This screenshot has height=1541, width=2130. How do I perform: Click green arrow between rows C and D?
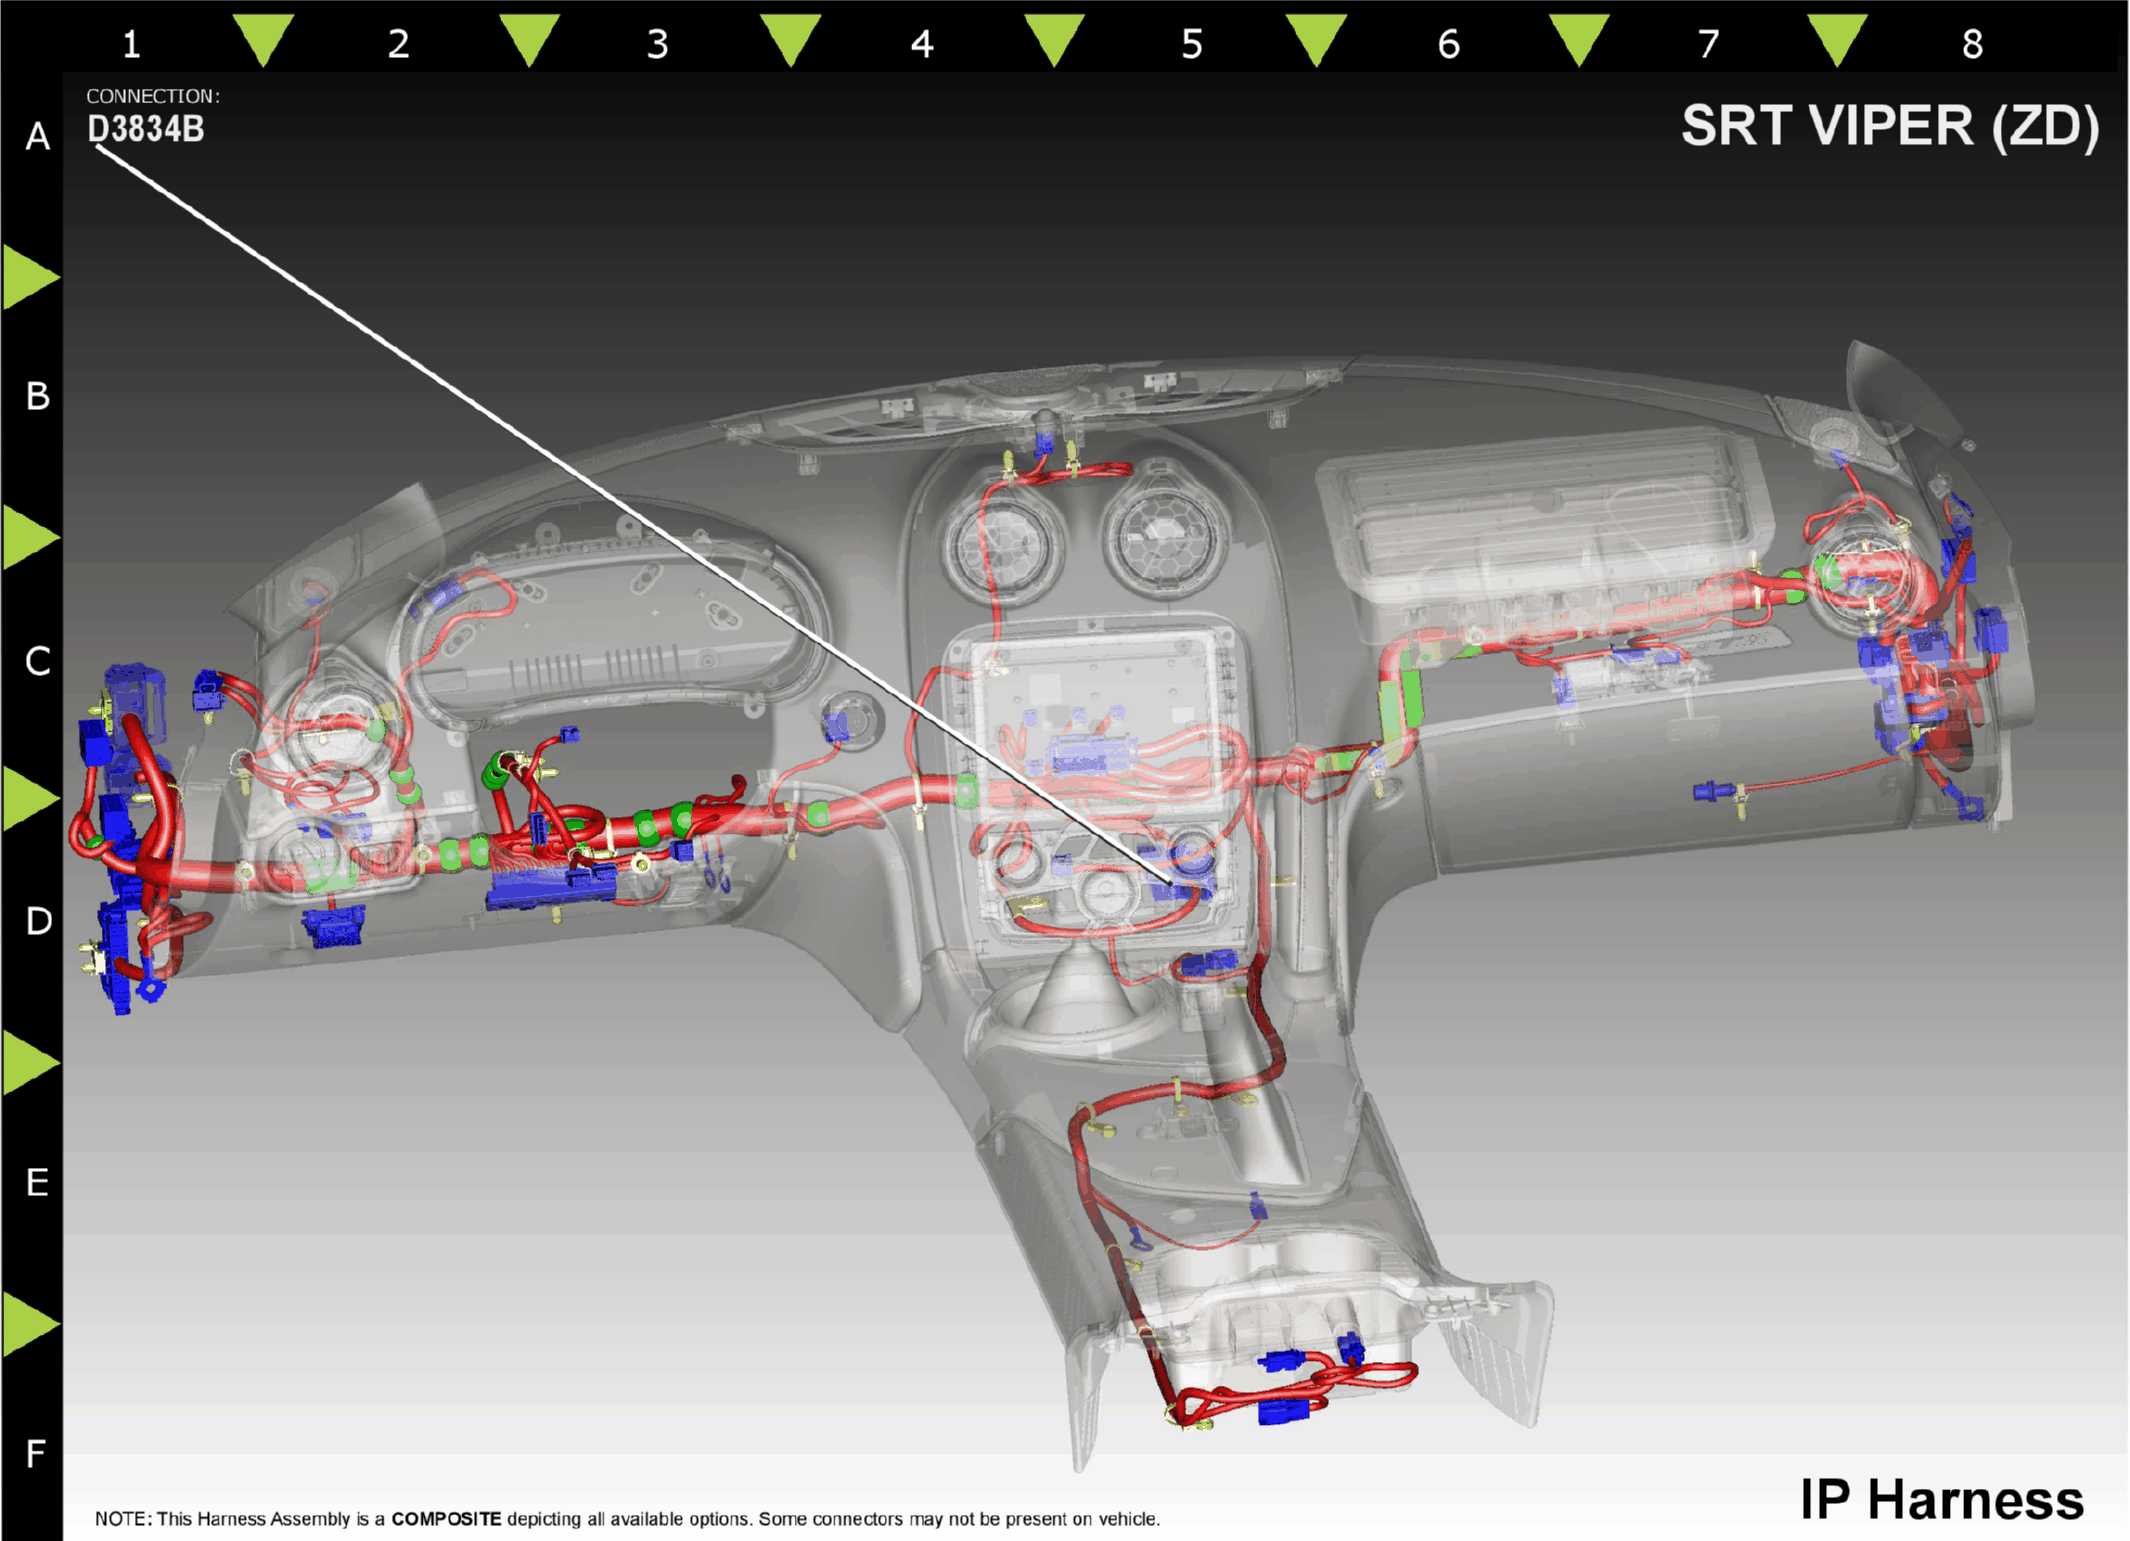coord(30,798)
